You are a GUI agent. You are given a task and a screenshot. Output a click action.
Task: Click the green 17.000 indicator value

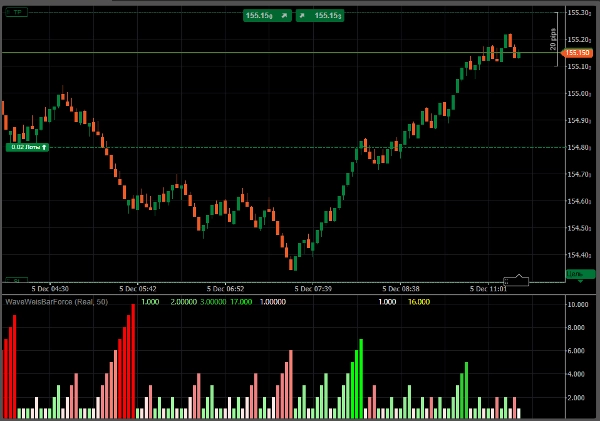tap(241, 301)
